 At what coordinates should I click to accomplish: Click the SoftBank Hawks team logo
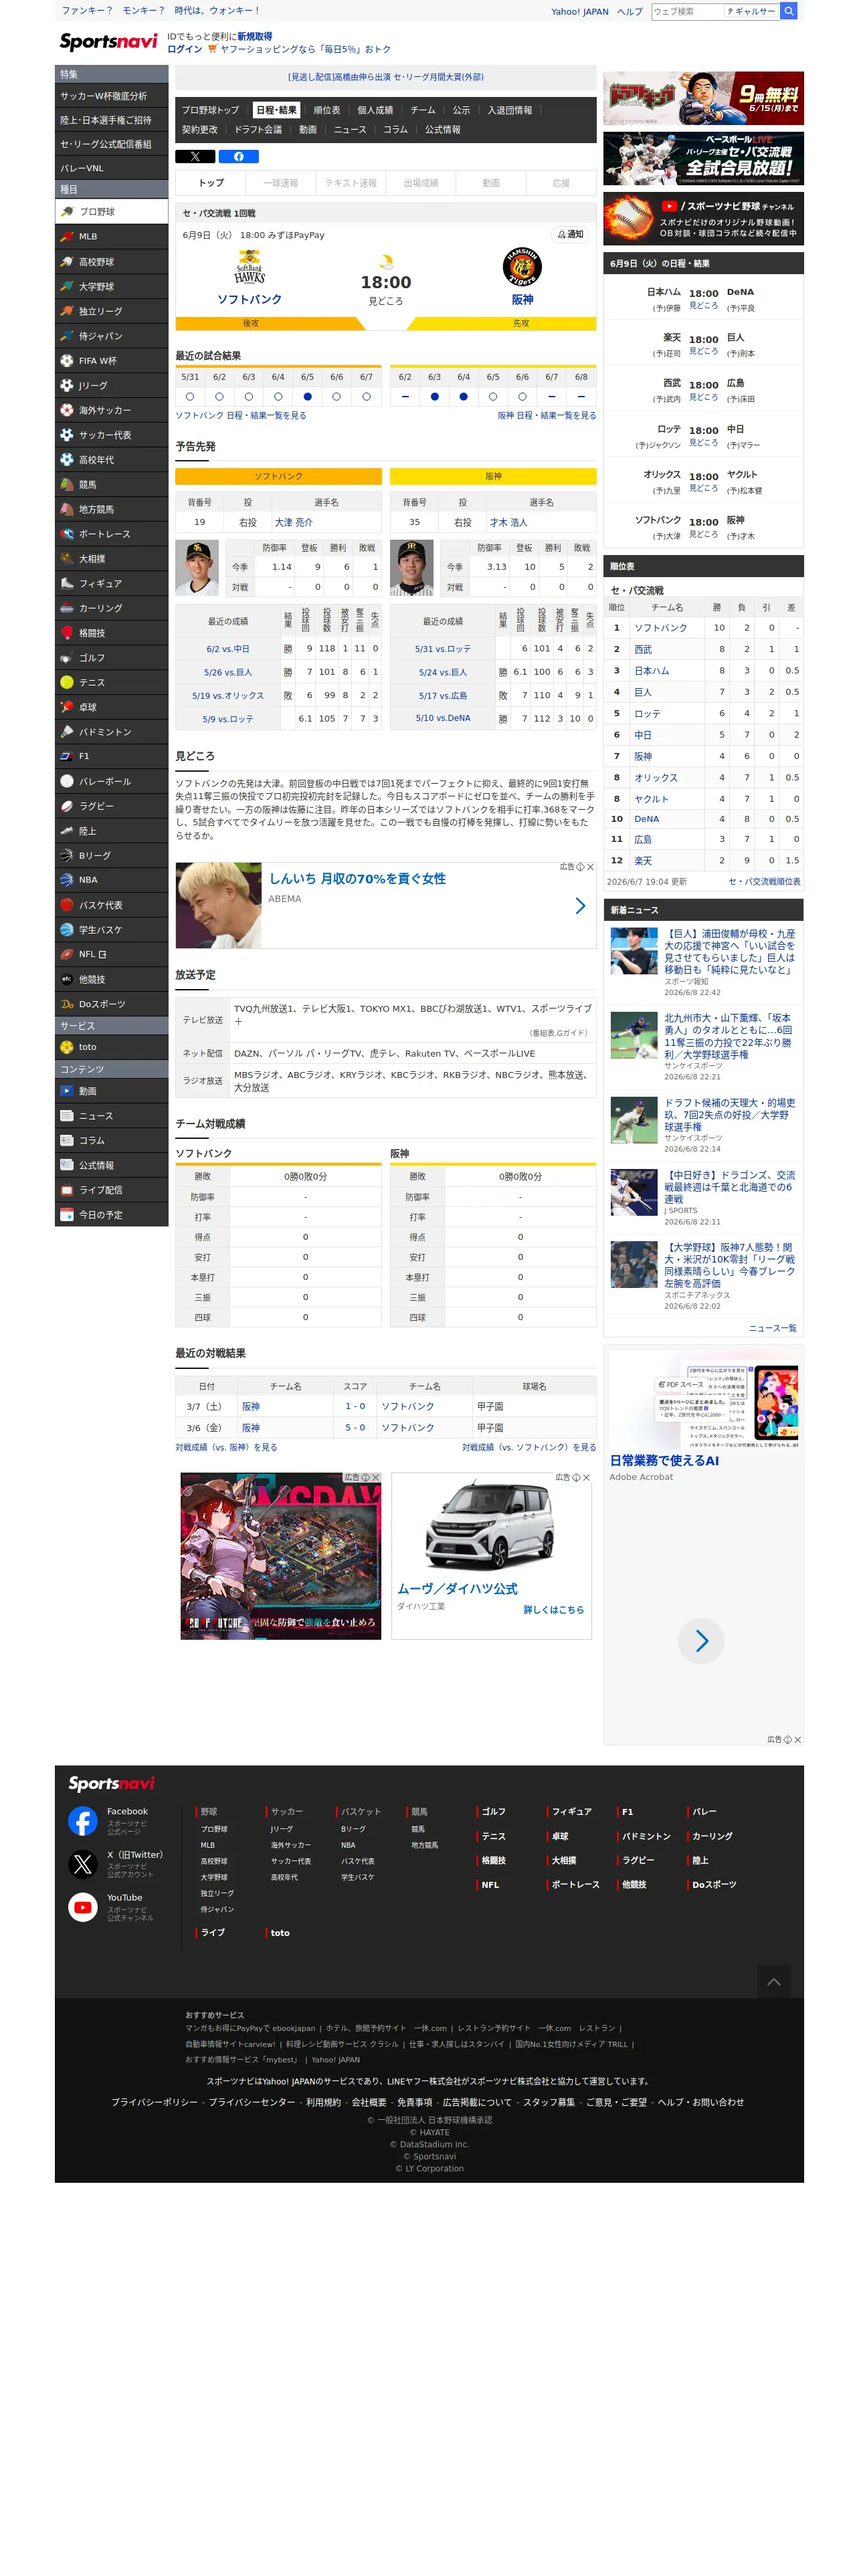249,267
